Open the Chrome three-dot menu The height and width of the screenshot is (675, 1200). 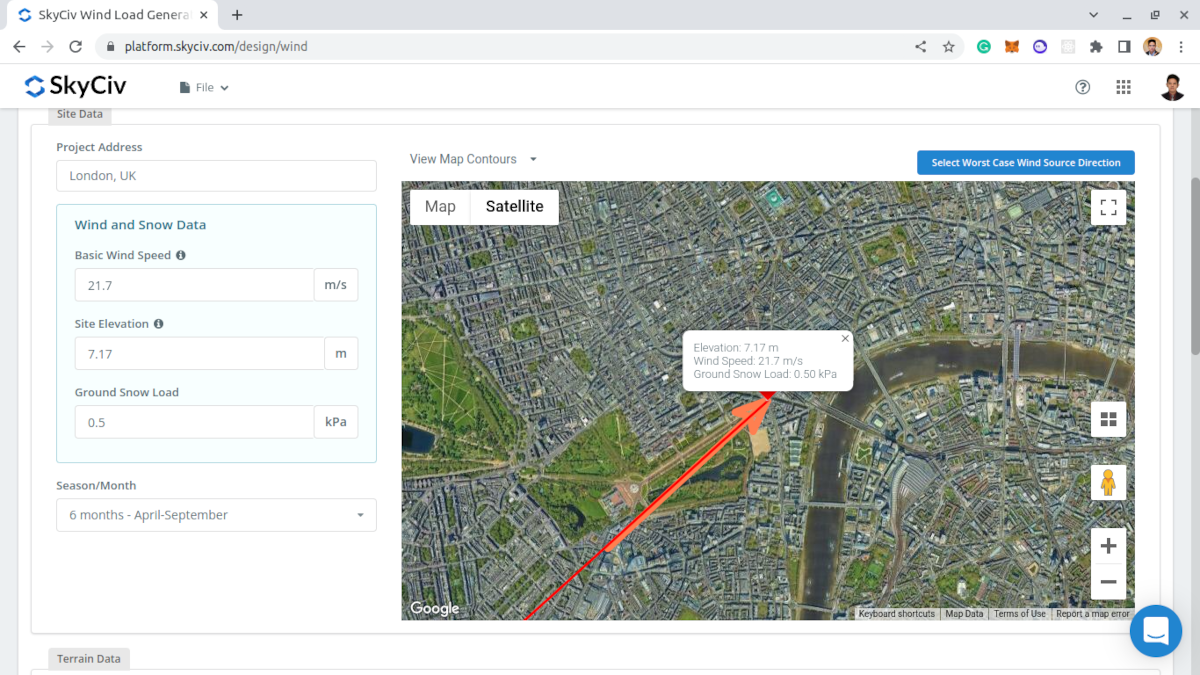1181,46
